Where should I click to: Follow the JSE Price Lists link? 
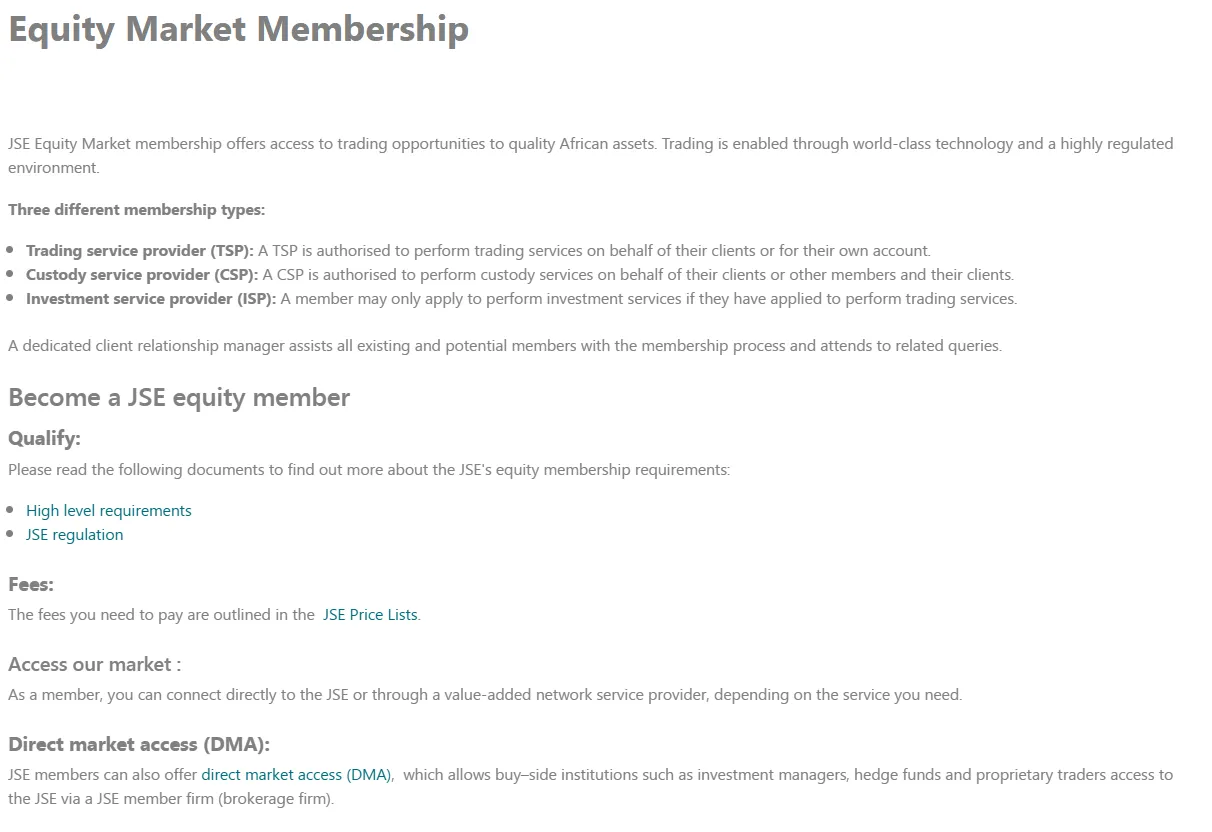coord(370,615)
